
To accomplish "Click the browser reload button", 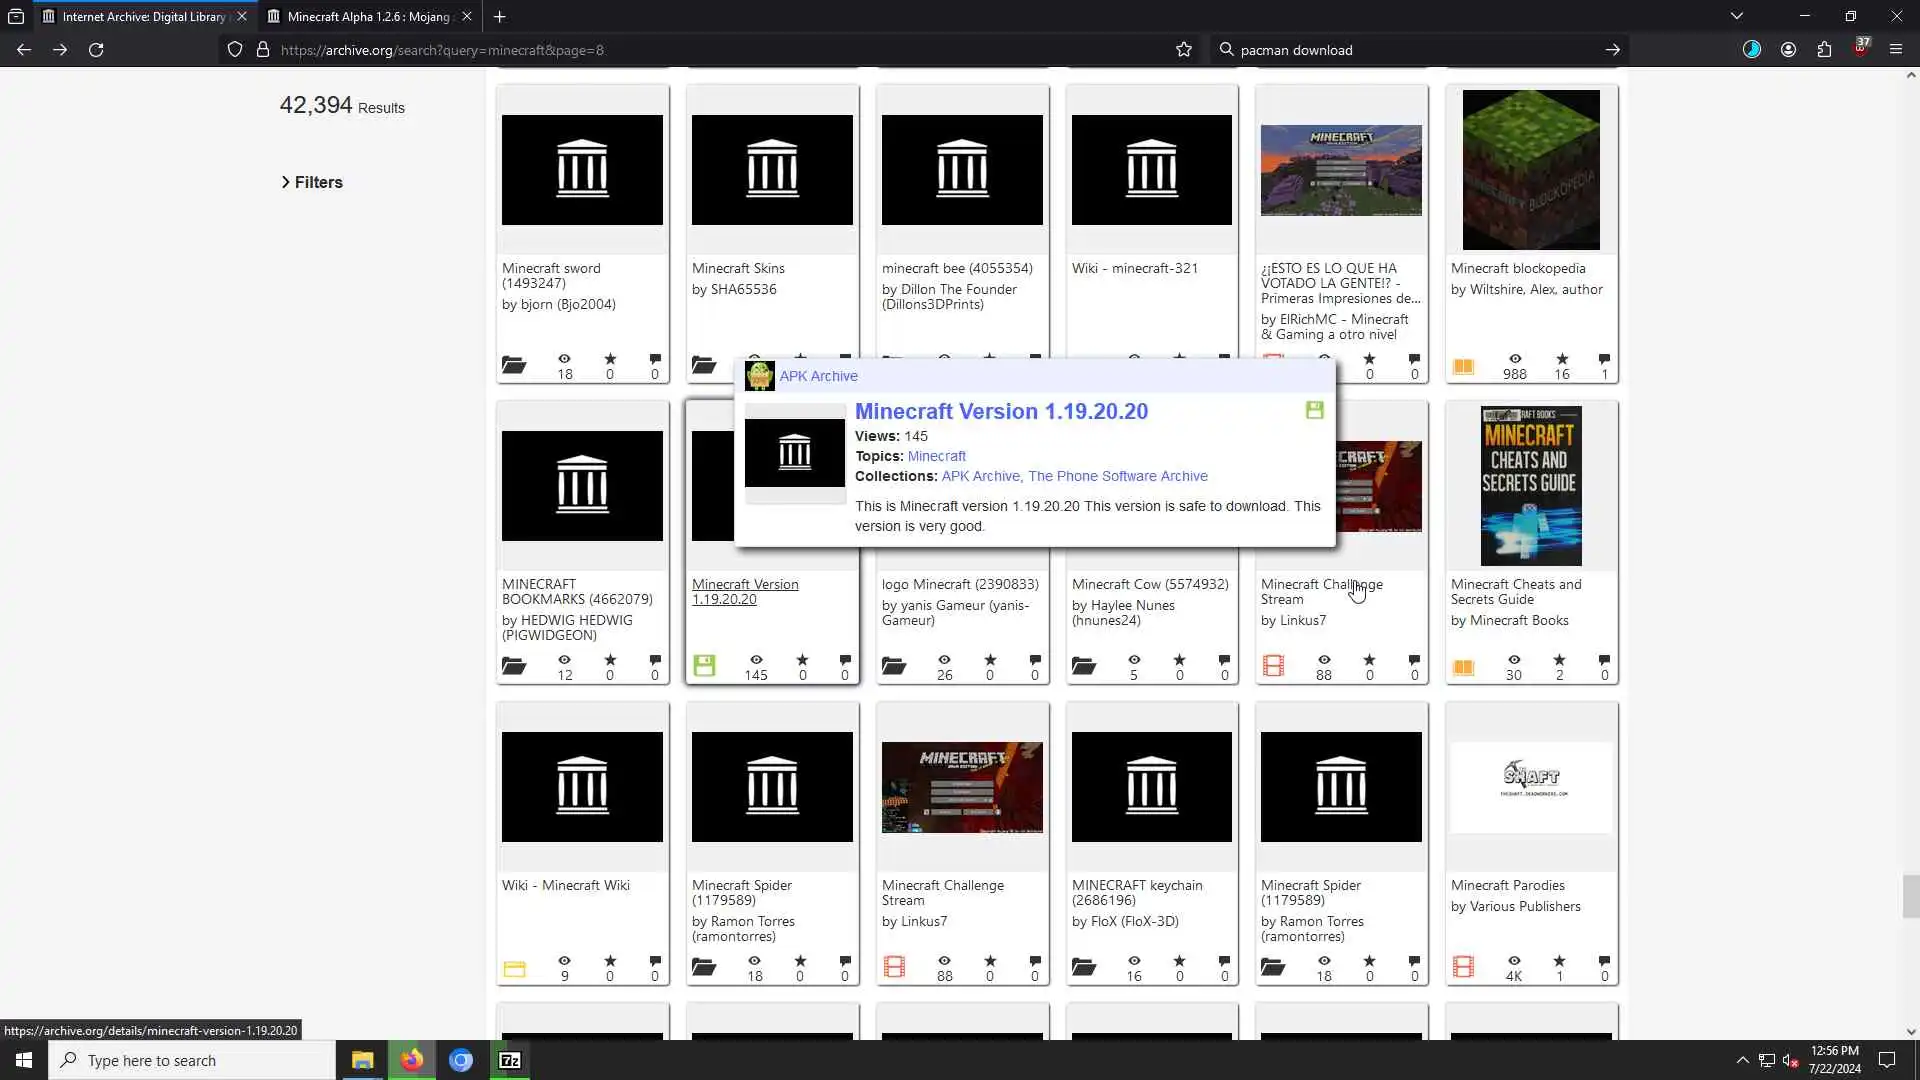I will point(96,50).
